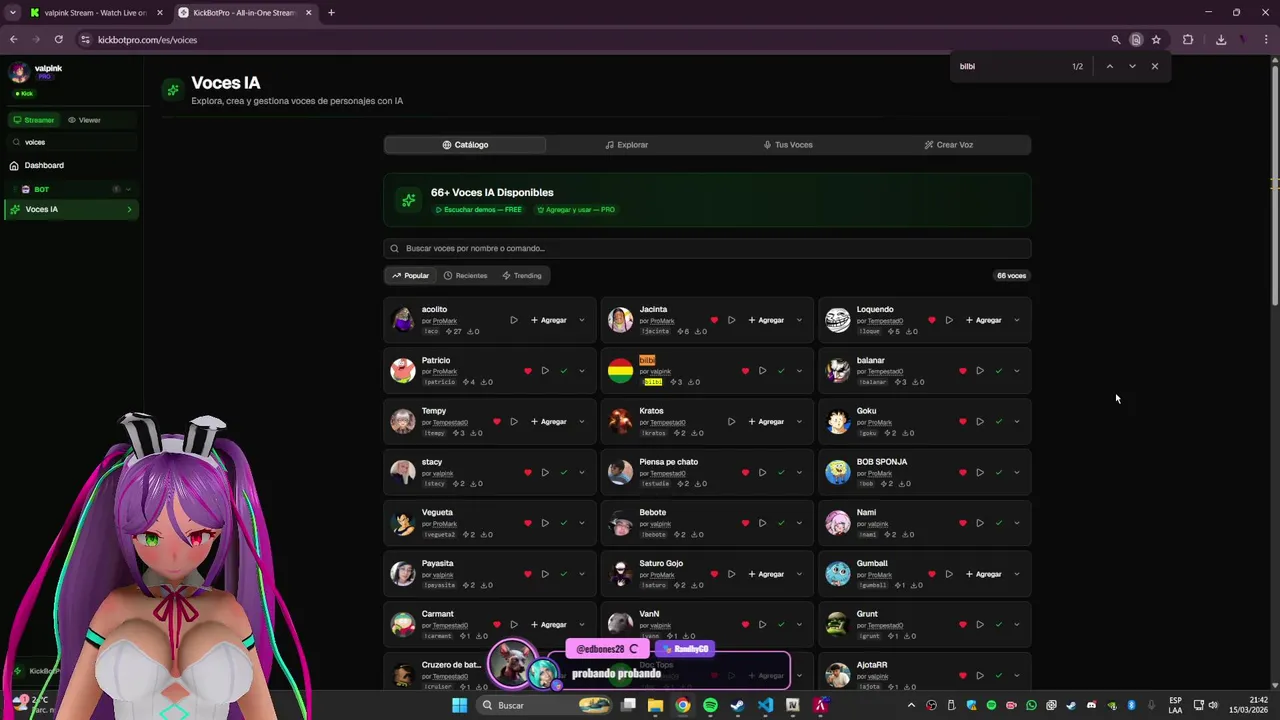
Task: Add the acolito voice with Agregar
Action: [549, 320]
